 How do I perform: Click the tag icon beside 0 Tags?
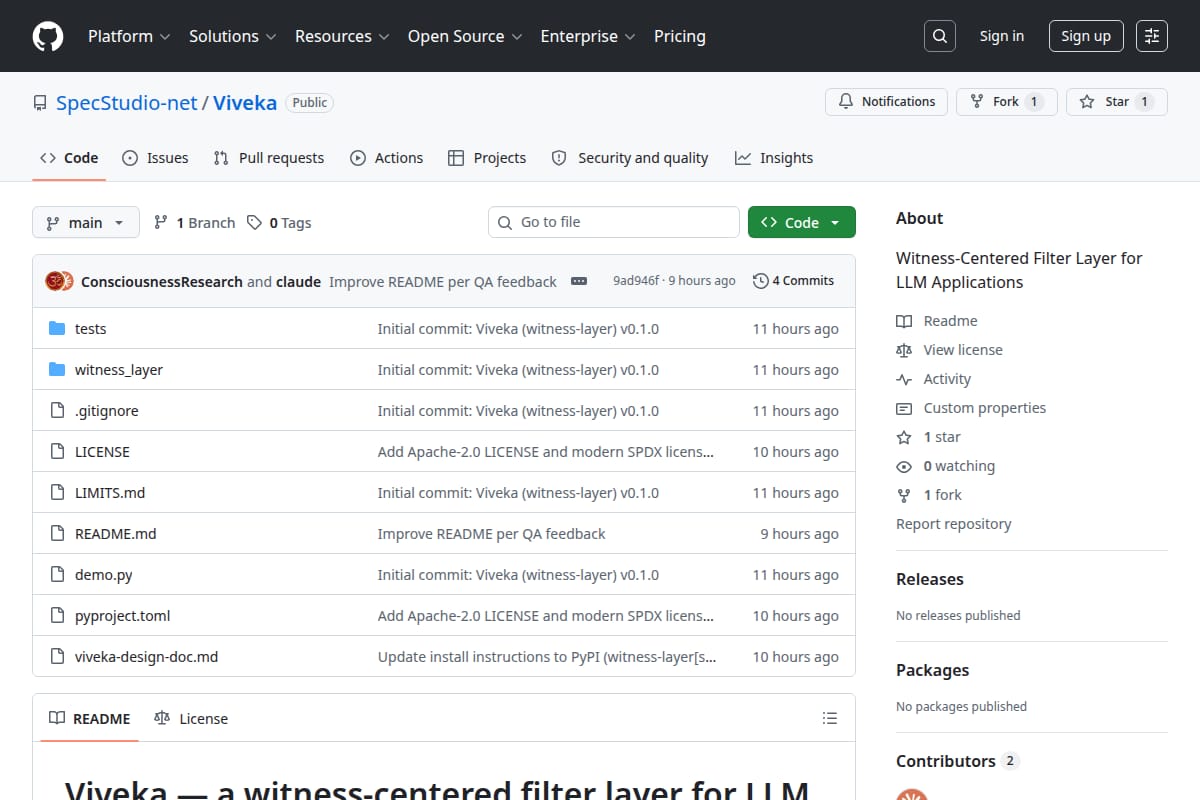coord(254,222)
